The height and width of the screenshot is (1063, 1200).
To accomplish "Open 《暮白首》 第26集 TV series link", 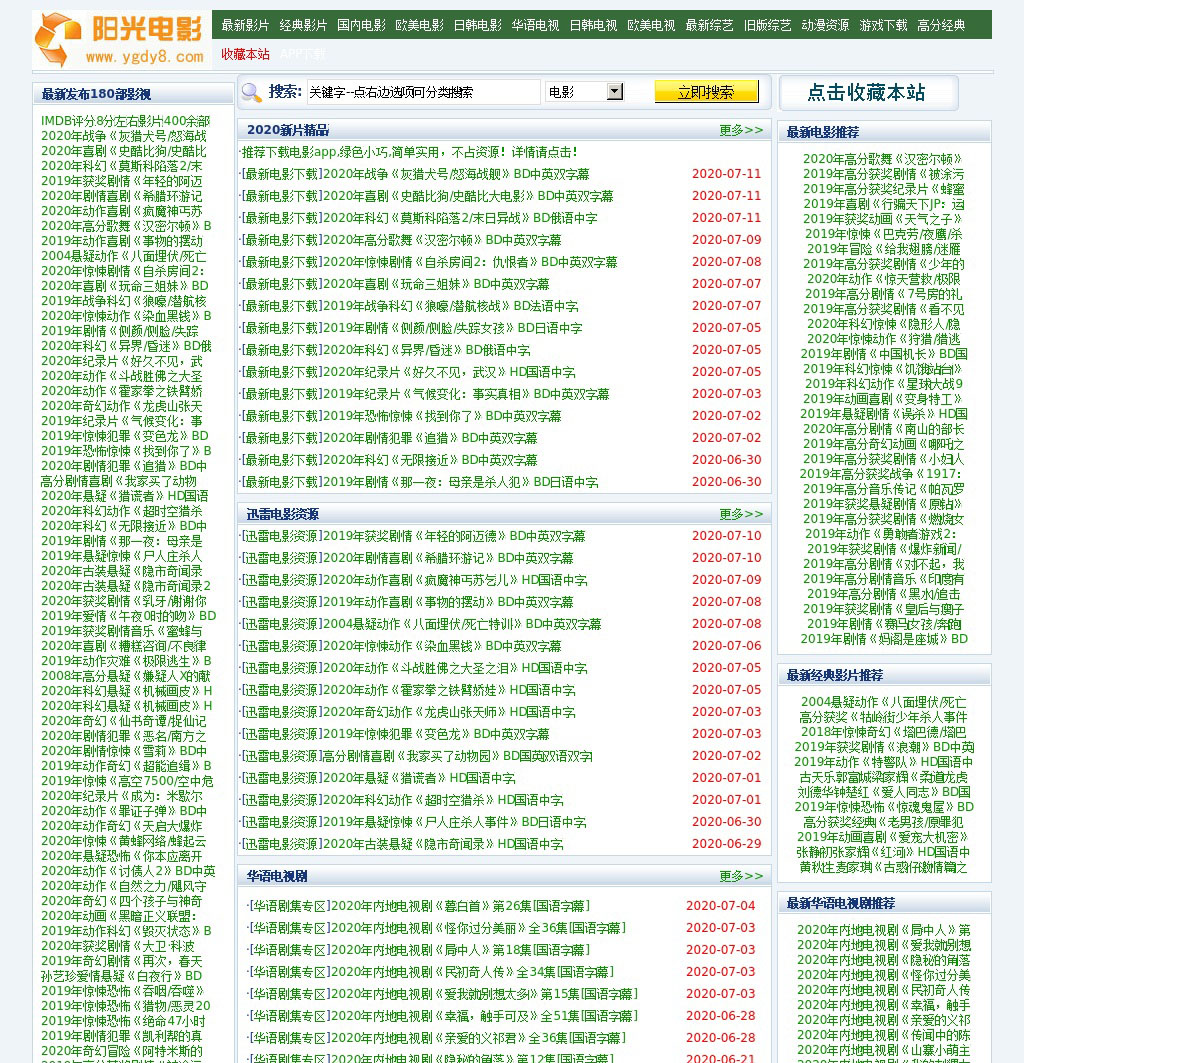I will [419, 906].
